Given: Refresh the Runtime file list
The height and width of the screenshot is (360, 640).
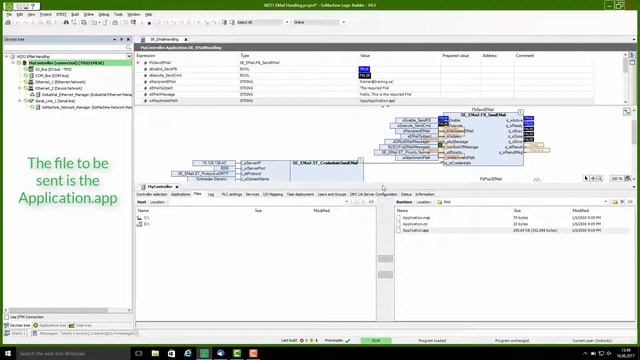Looking at the screenshot, I should click(x=630, y=202).
